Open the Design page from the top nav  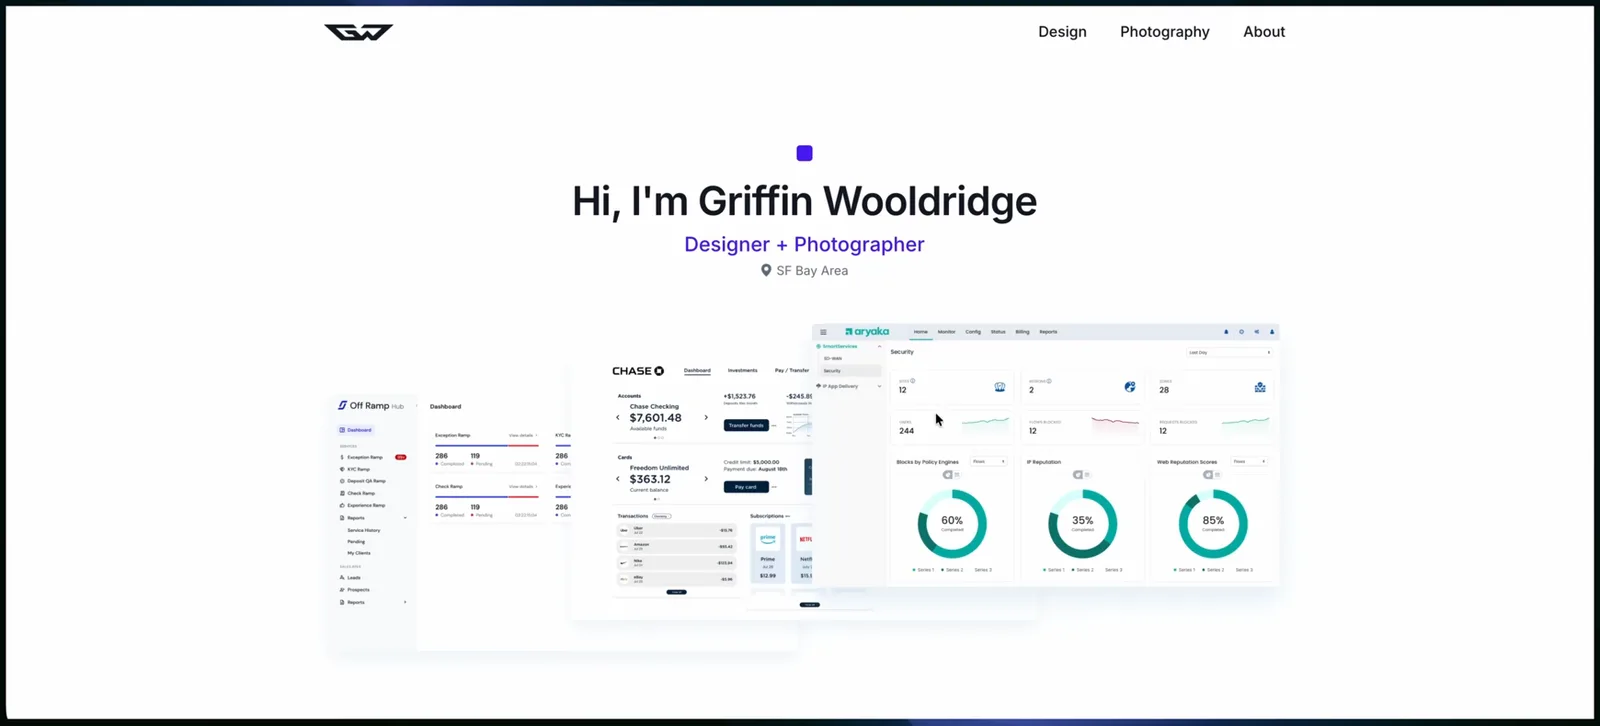click(x=1062, y=32)
